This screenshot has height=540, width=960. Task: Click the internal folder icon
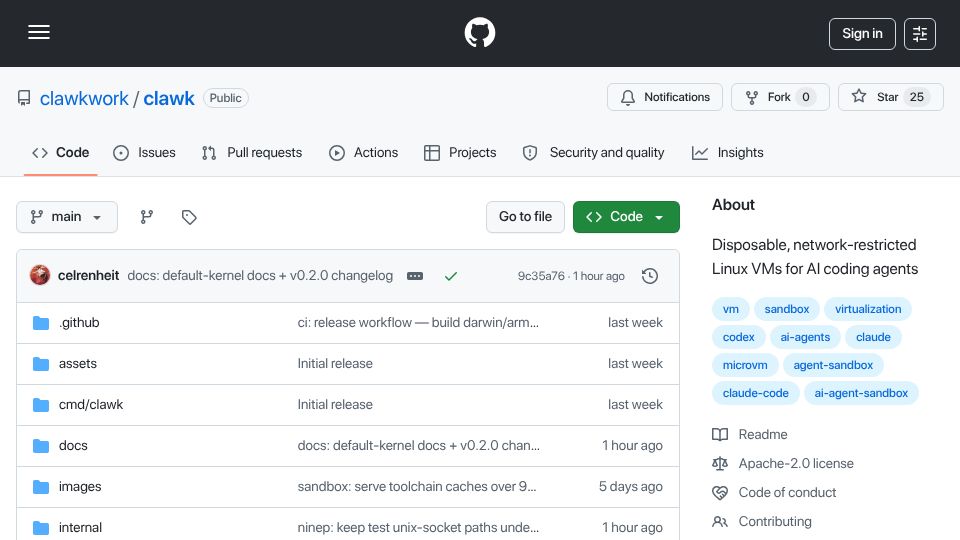tap(41, 528)
